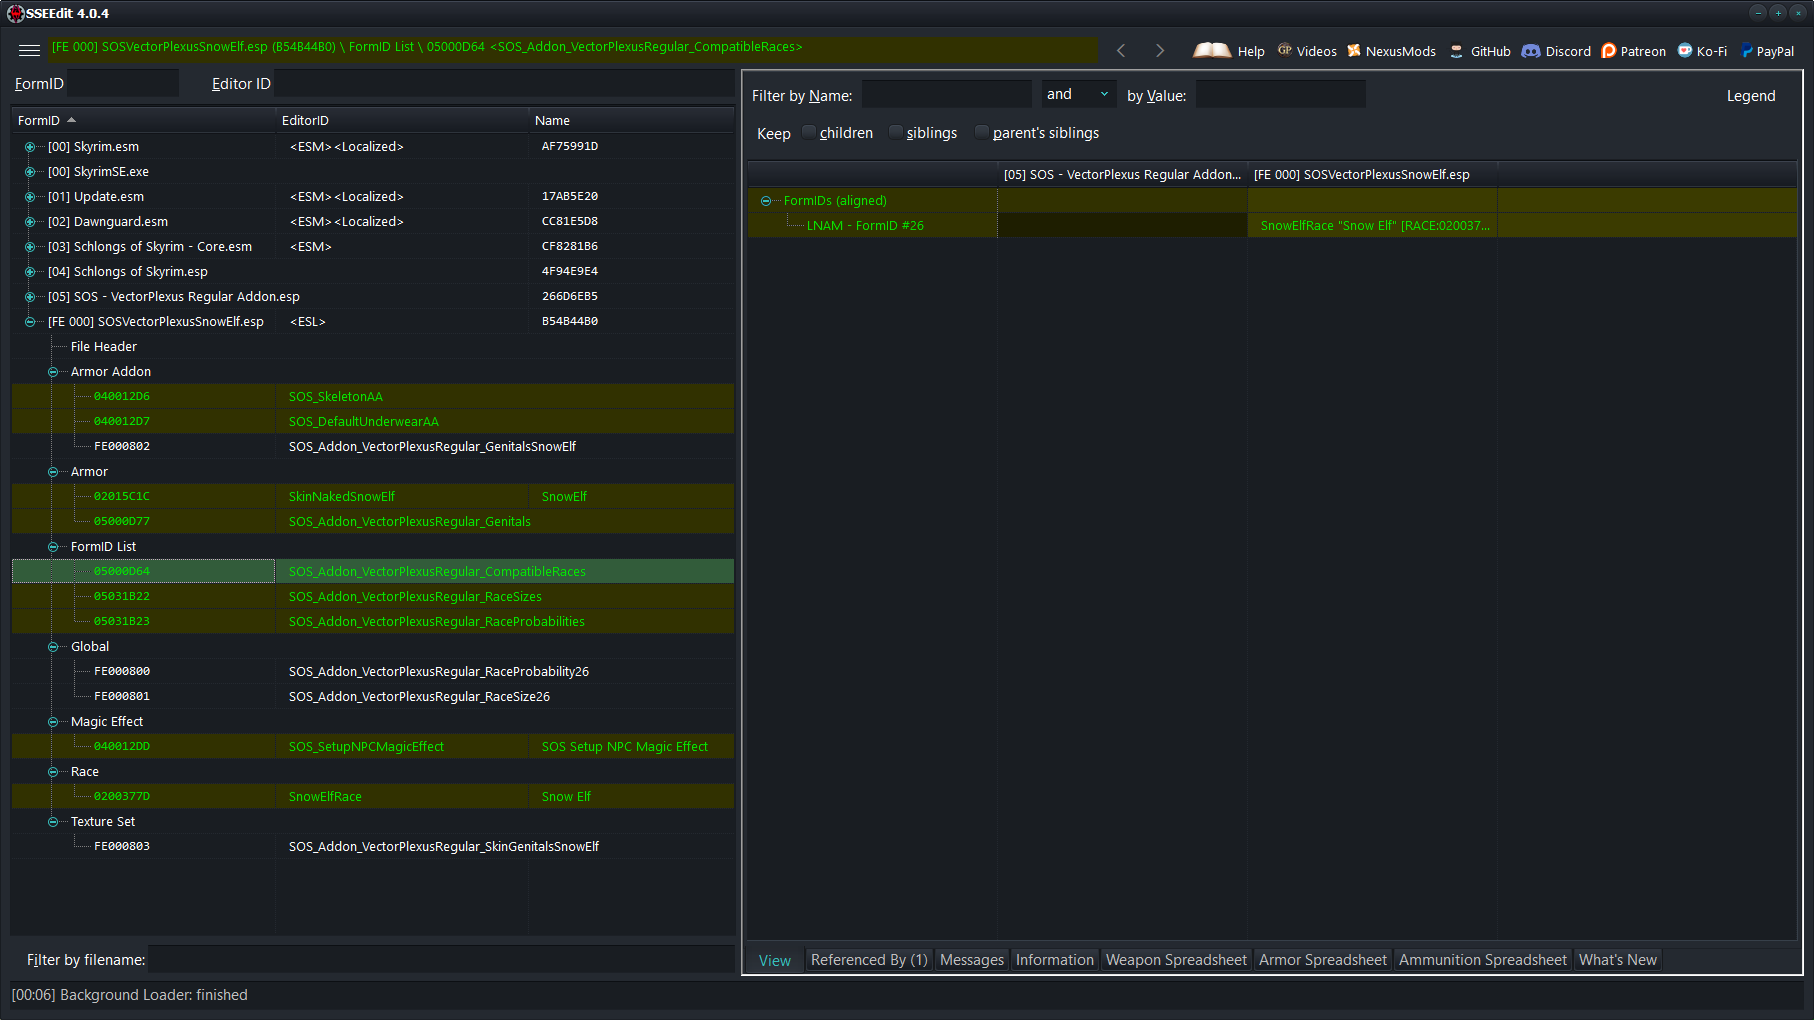This screenshot has width=1814, height=1020.
Task: Open the Patreon link icon
Action: click(x=1609, y=51)
